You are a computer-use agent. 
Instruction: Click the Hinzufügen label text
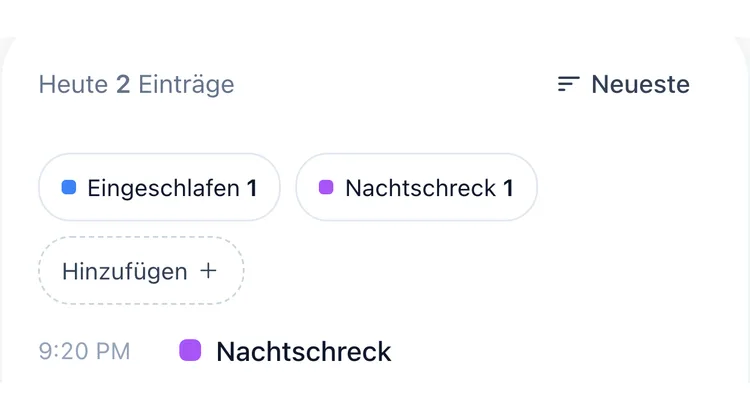coord(125,272)
